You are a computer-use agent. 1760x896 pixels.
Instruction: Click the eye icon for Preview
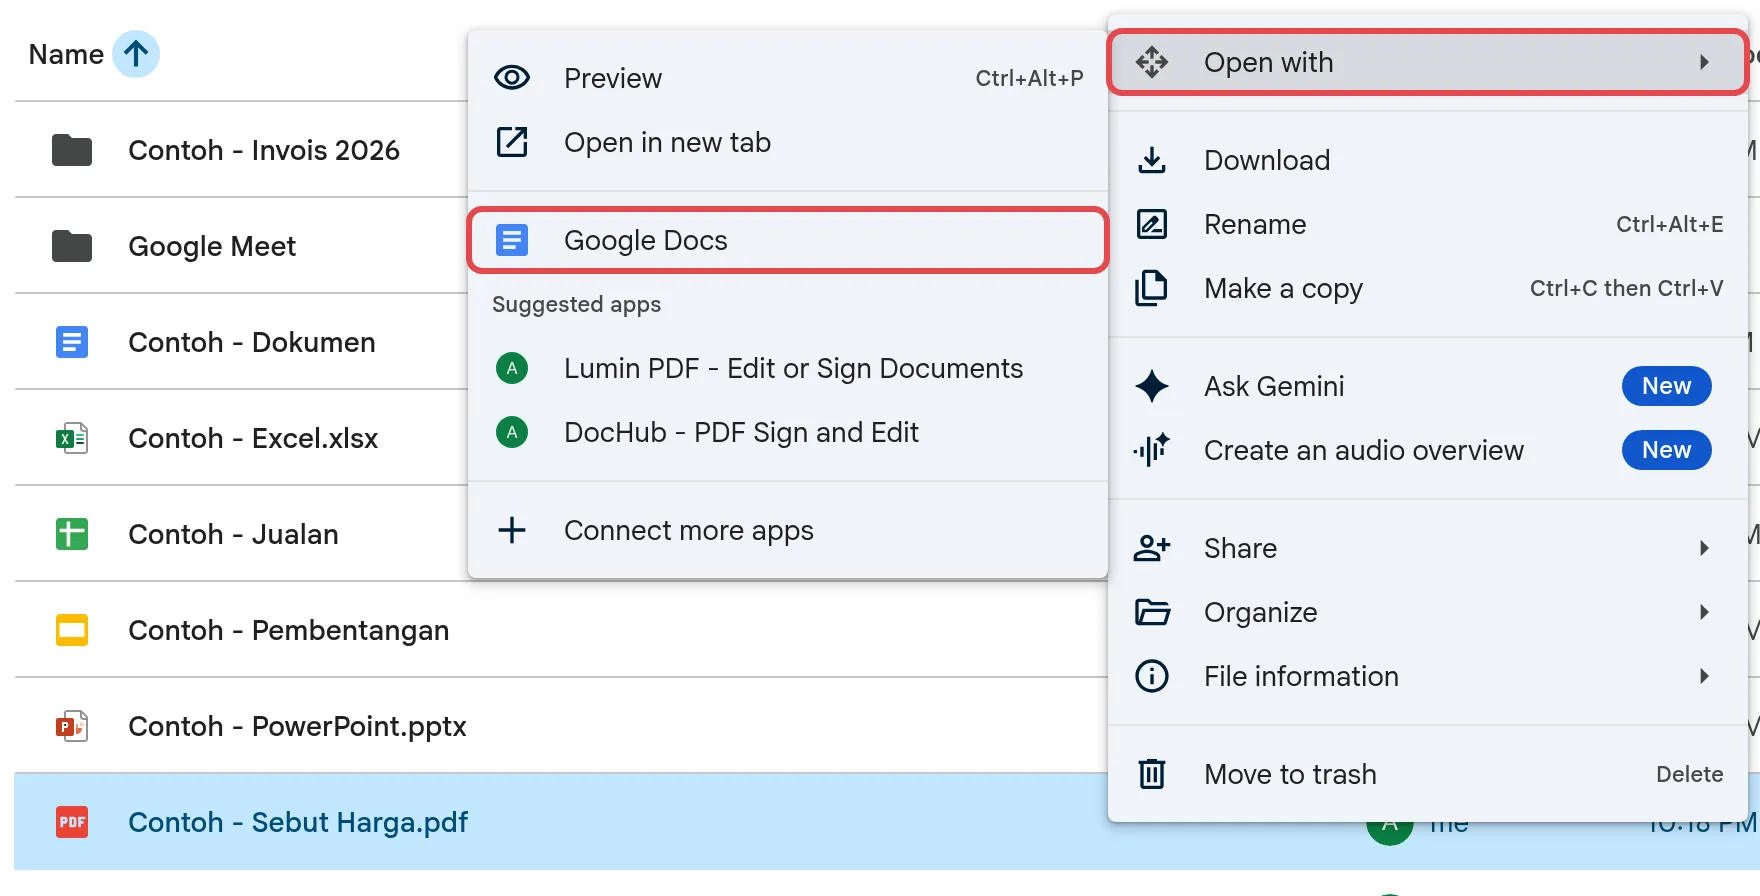(512, 78)
